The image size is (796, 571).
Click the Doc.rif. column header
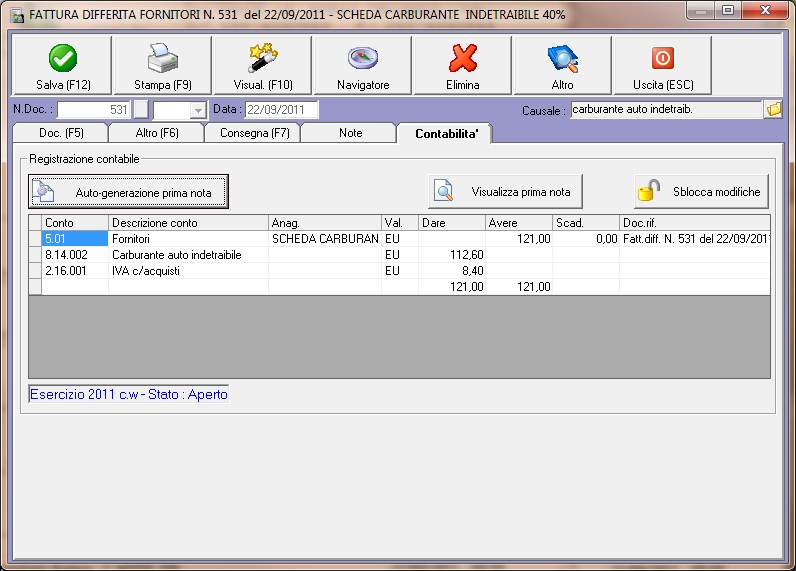695,223
